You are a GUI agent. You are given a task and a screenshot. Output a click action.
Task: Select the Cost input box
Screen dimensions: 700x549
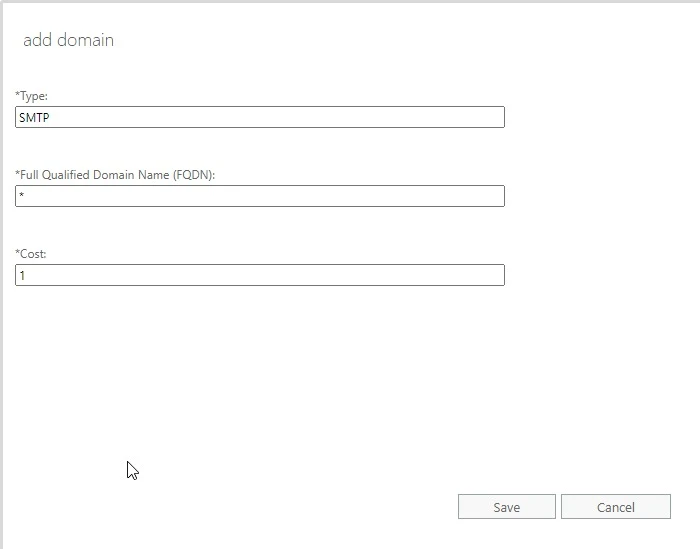pos(260,275)
